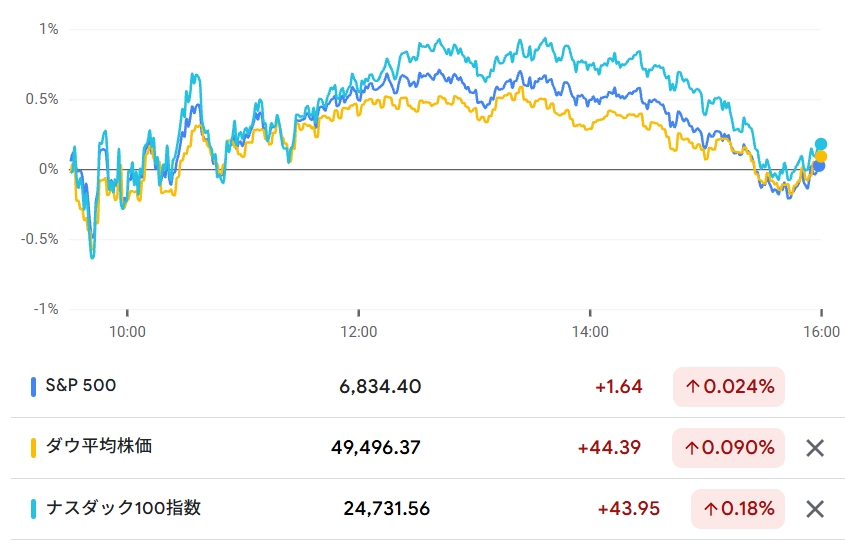Screen dimensions: 845x545
Task: Open the S&P 500 index link
Action: coord(80,385)
